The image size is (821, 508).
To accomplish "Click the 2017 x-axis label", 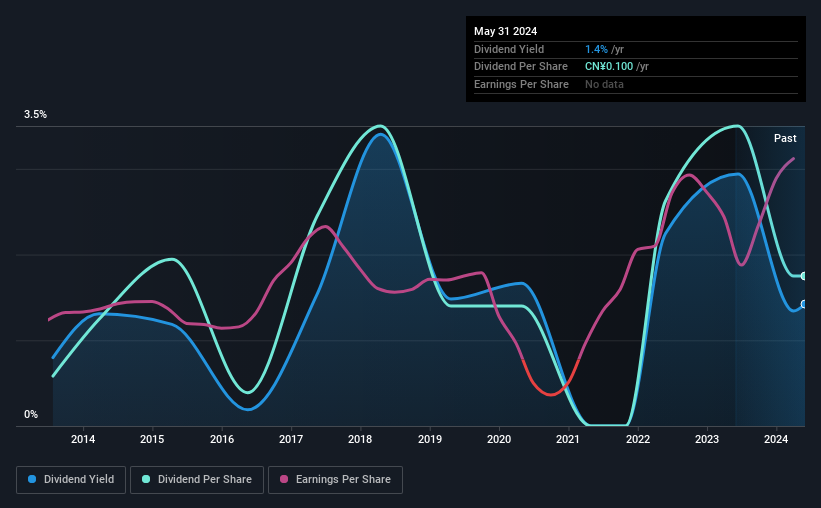I will pyautogui.click(x=291, y=439).
